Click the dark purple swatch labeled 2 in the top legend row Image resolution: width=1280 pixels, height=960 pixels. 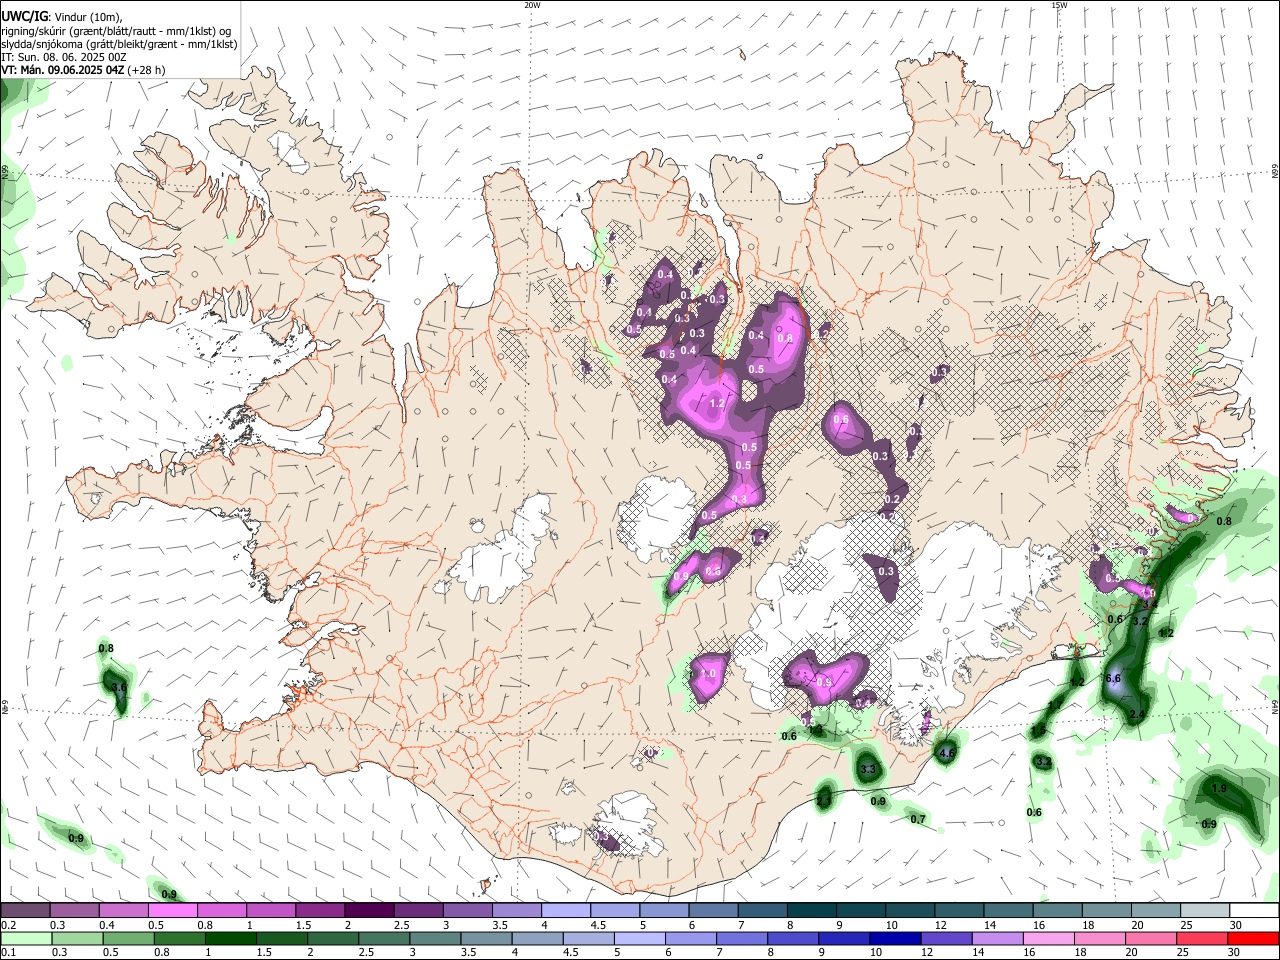(x=369, y=911)
